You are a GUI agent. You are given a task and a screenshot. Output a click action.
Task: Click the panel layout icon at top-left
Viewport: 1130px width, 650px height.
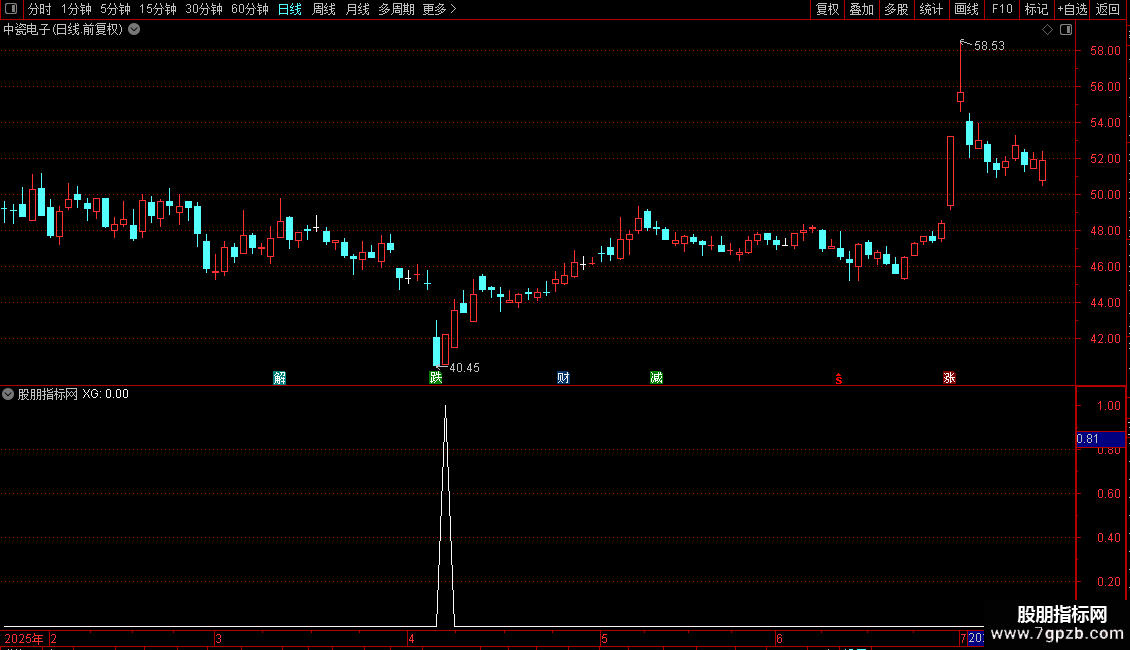click(11, 9)
